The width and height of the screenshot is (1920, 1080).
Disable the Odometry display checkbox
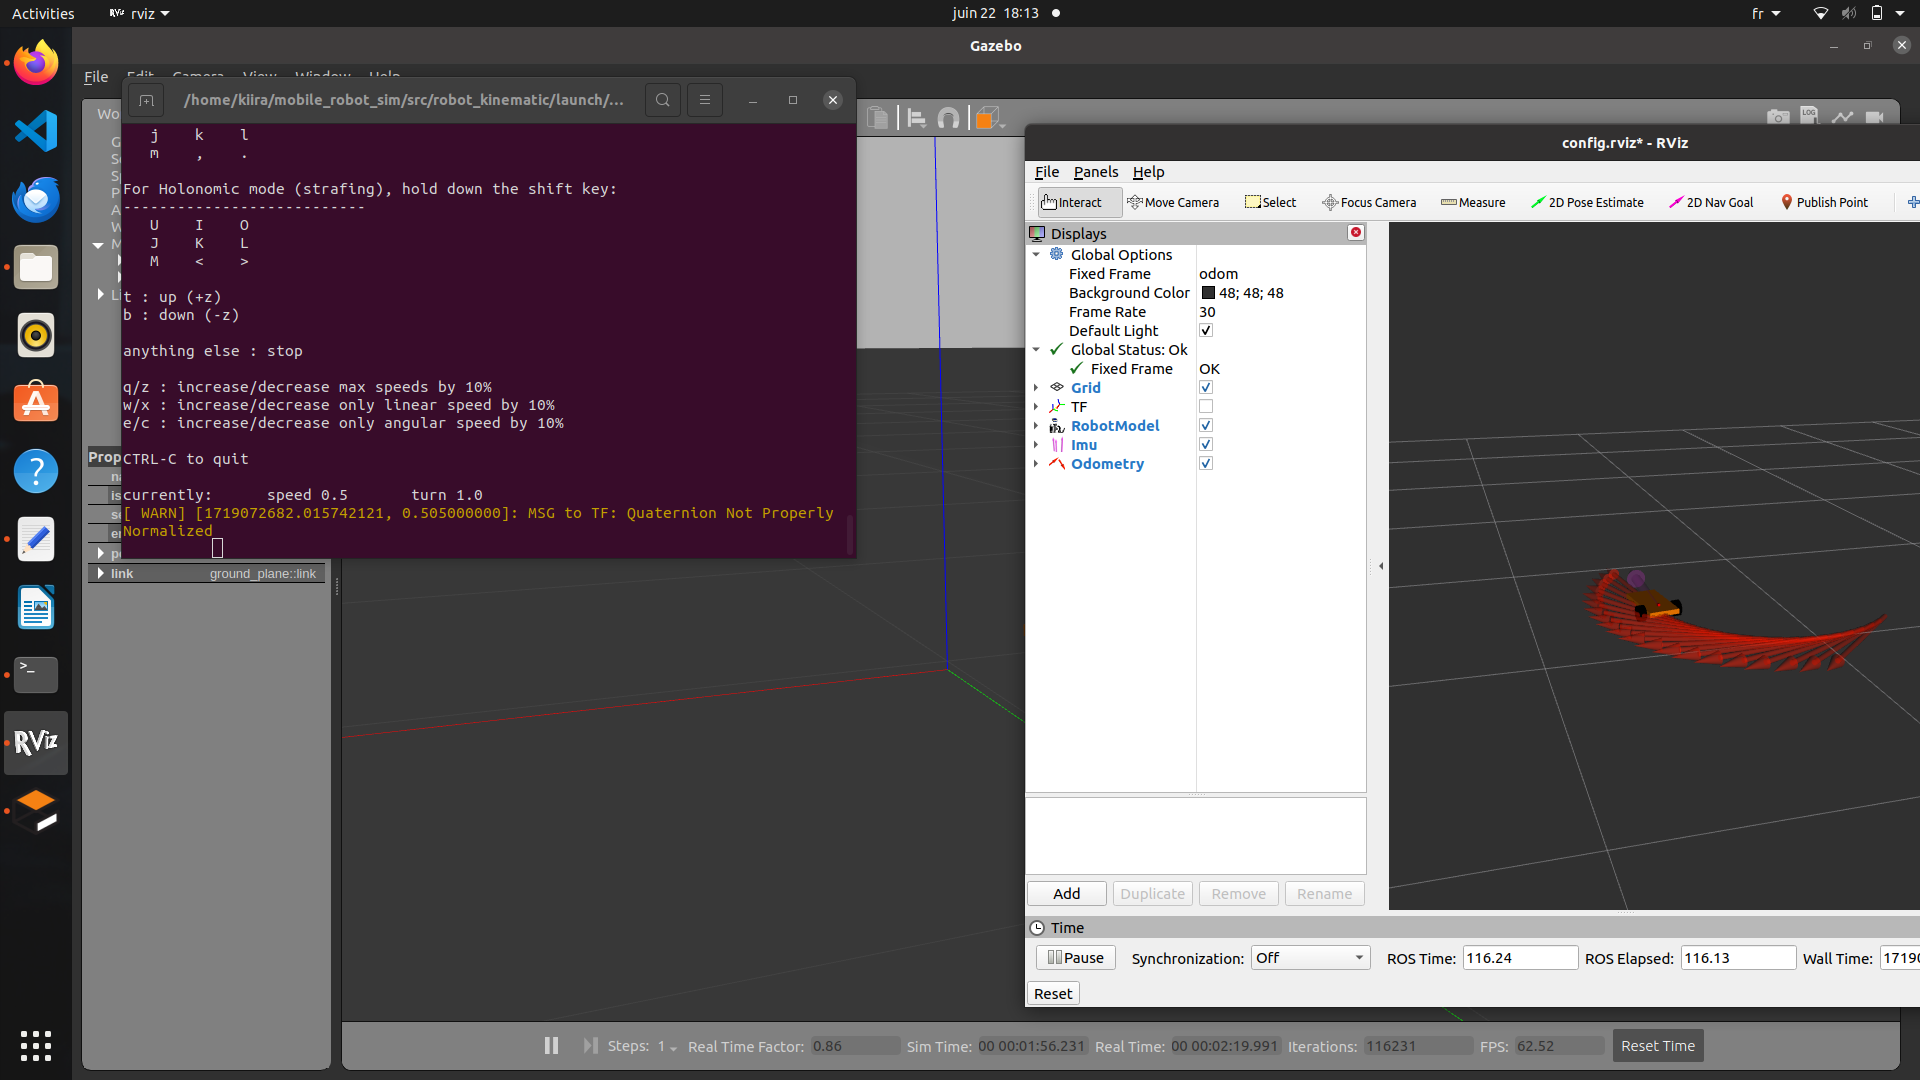[x=1206, y=464]
